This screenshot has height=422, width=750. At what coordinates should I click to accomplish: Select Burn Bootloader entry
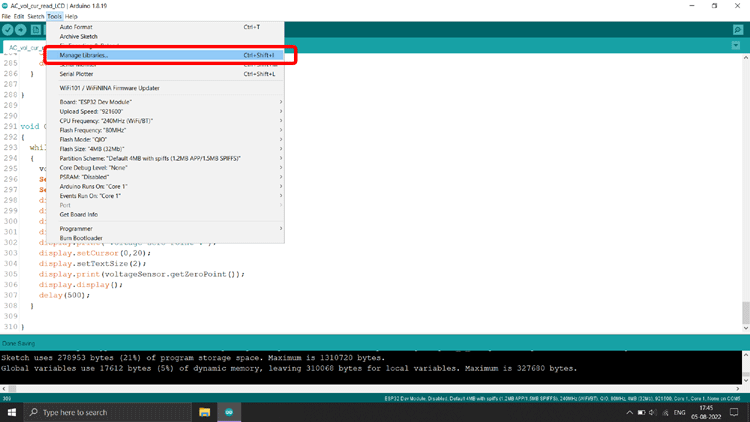[x=165, y=238]
